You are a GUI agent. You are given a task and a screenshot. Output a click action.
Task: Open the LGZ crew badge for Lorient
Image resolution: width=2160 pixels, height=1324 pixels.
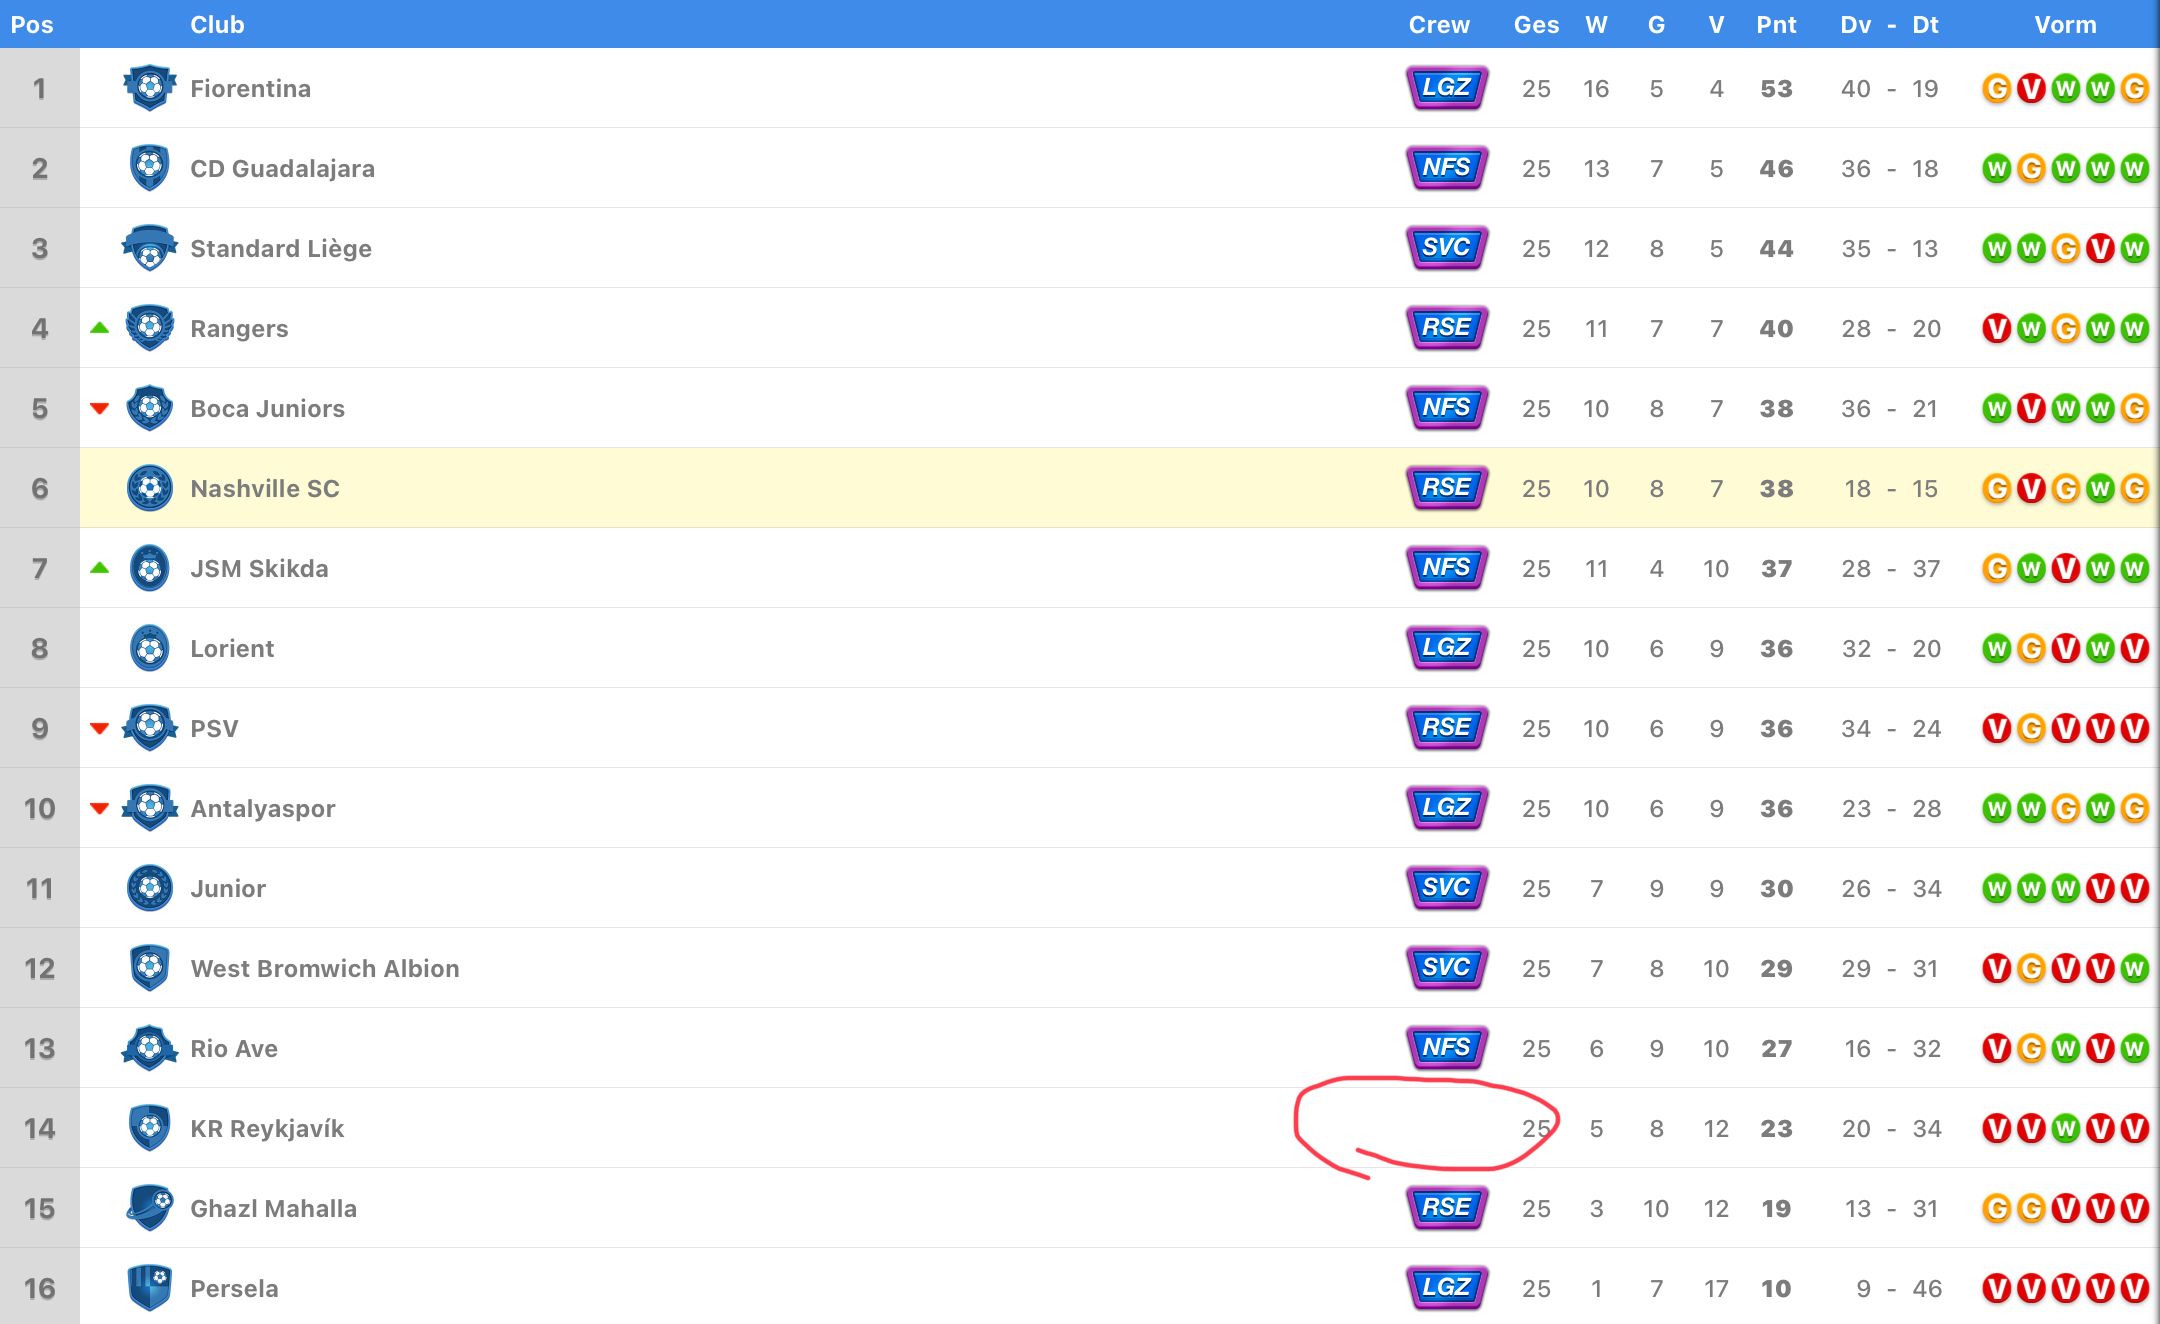click(1447, 648)
